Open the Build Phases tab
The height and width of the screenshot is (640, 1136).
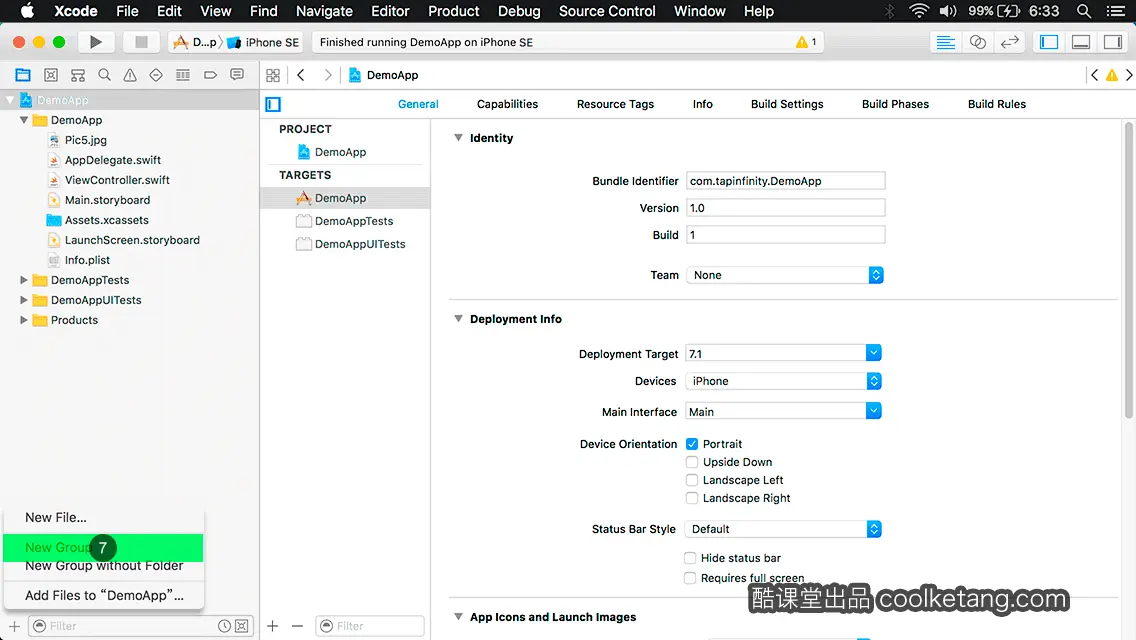895,104
